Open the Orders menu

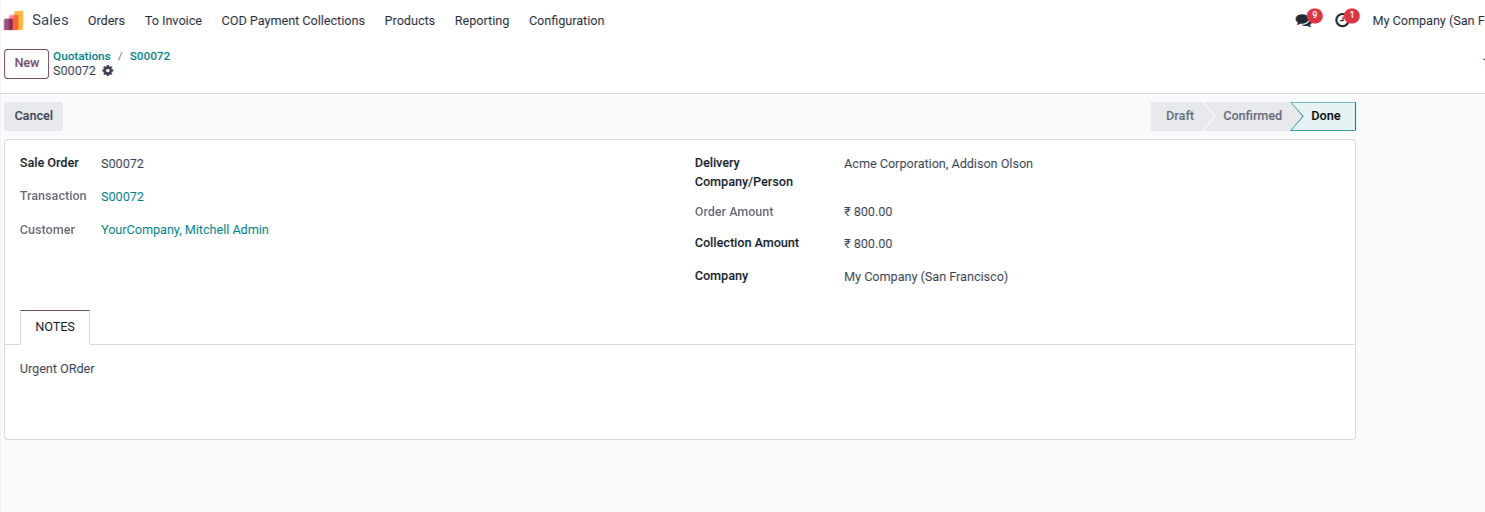(x=106, y=20)
